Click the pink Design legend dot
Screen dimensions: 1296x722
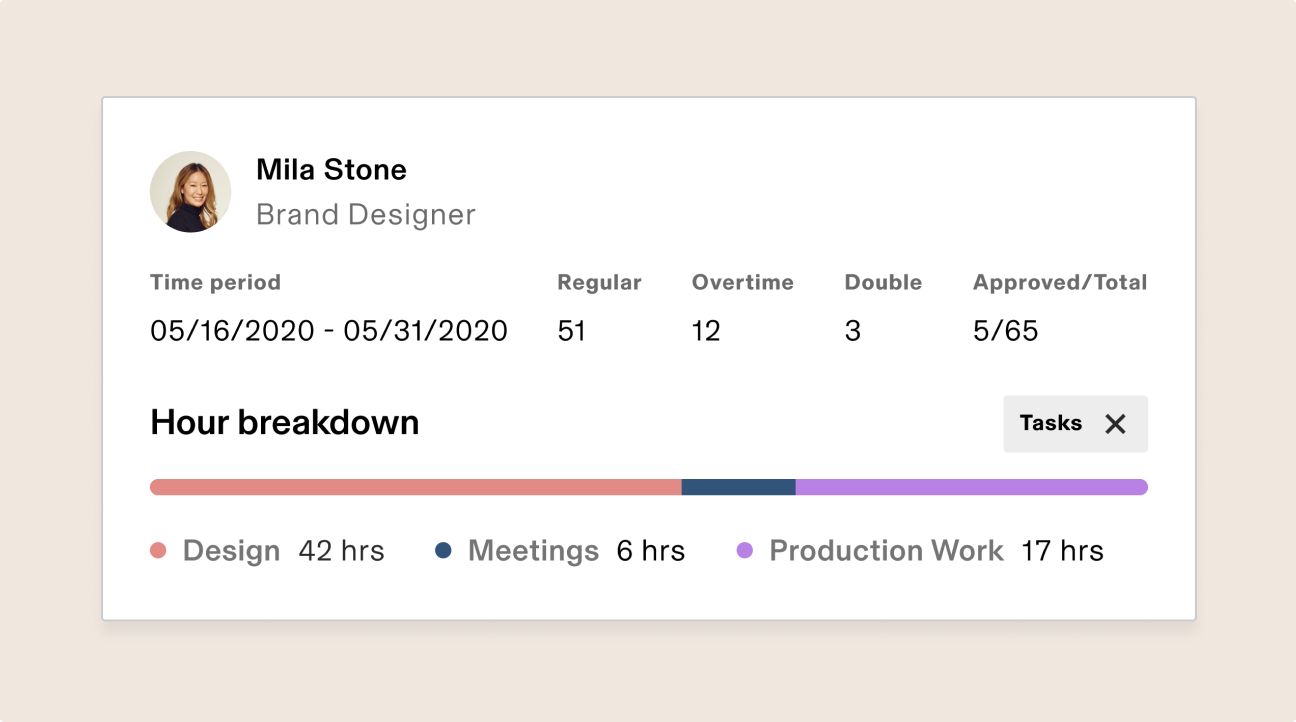tap(158, 550)
